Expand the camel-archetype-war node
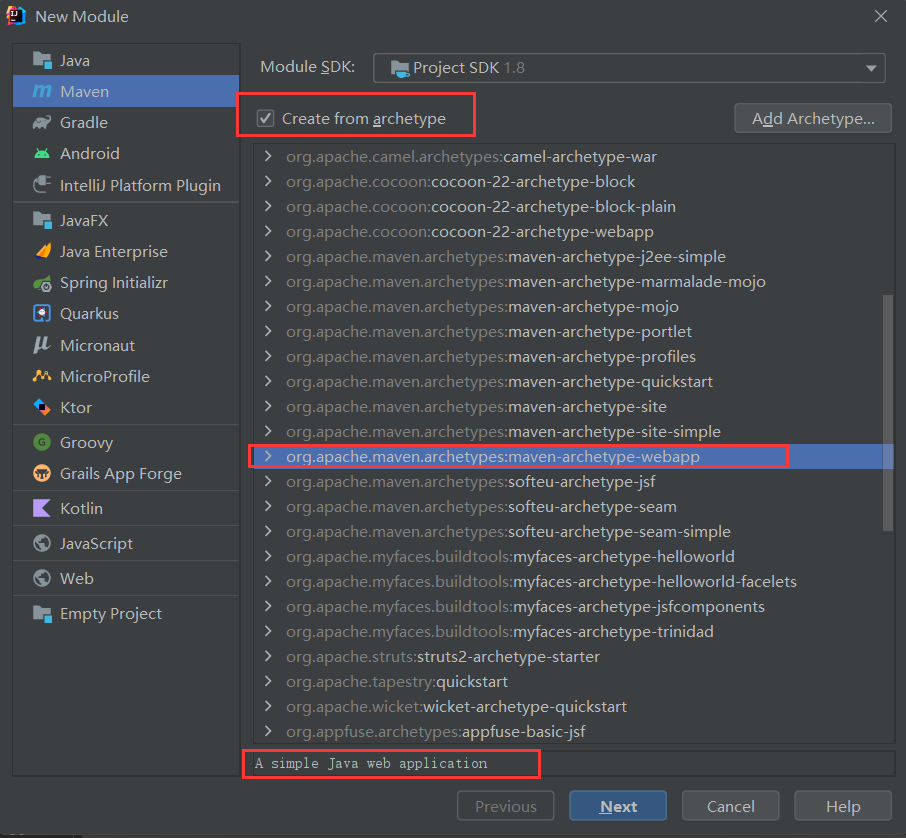 [x=268, y=156]
